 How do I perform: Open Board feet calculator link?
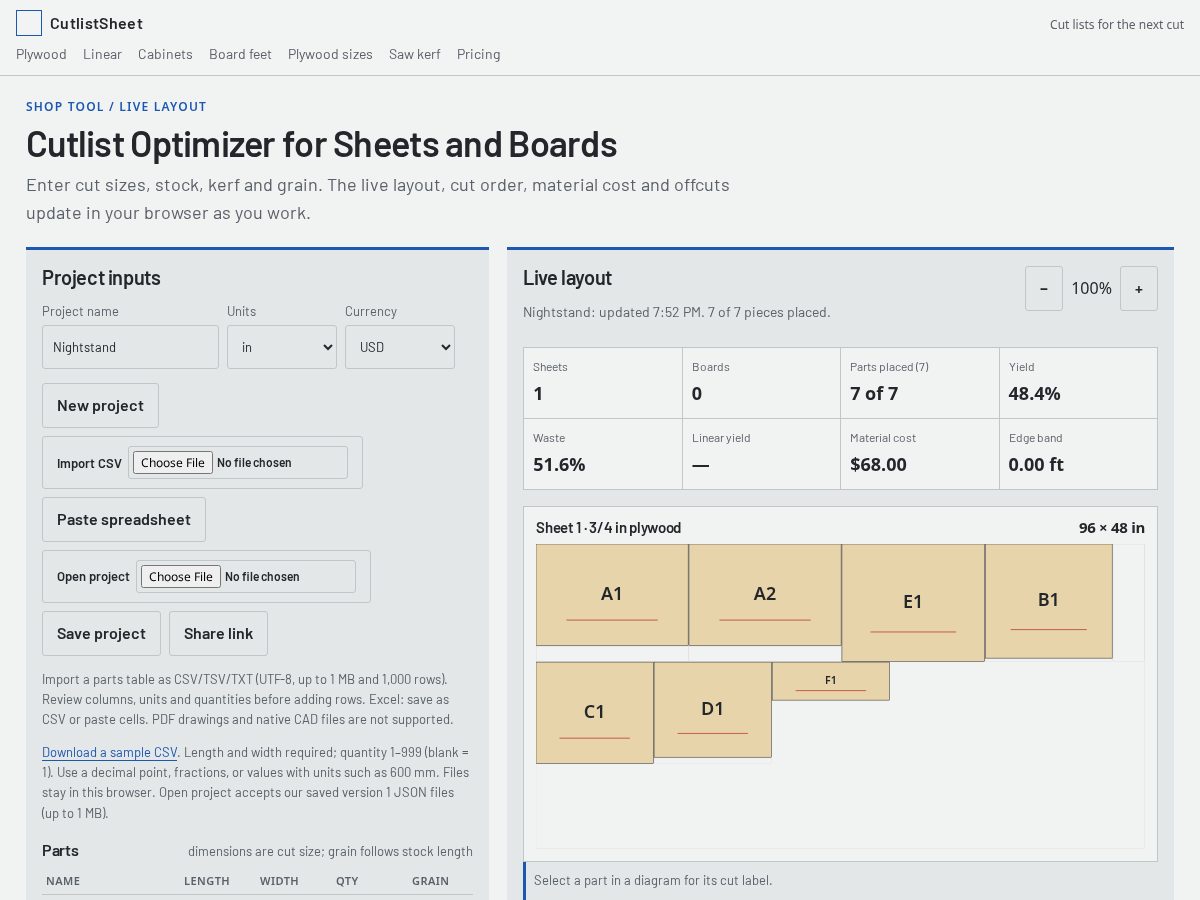240,54
